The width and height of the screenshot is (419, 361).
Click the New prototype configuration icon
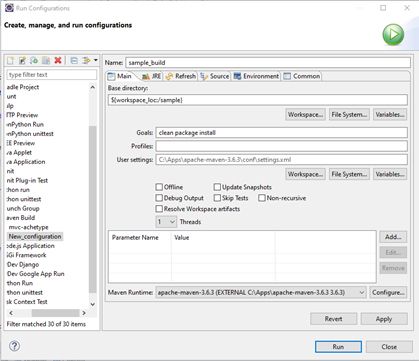[x=22, y=60]
